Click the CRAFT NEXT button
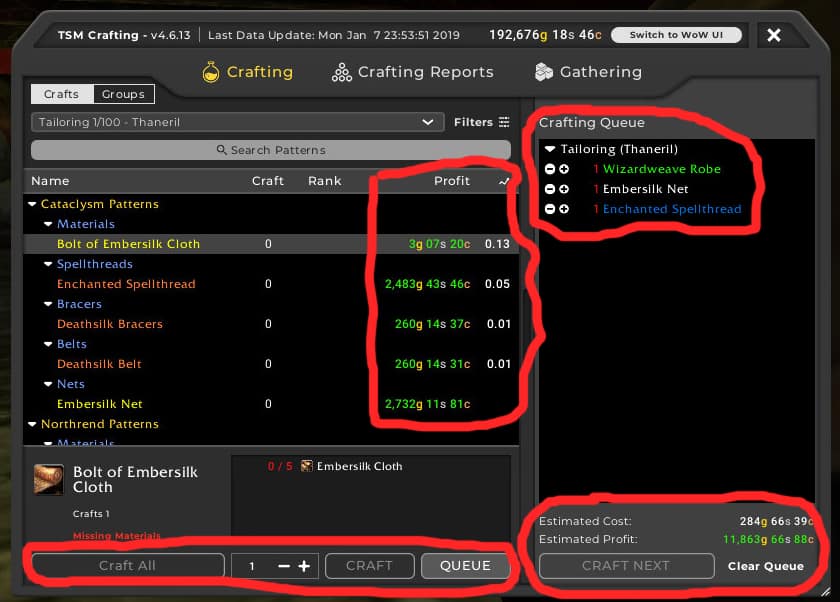The height and width of the screenshot is (602, 840). (x=626, y=566)
